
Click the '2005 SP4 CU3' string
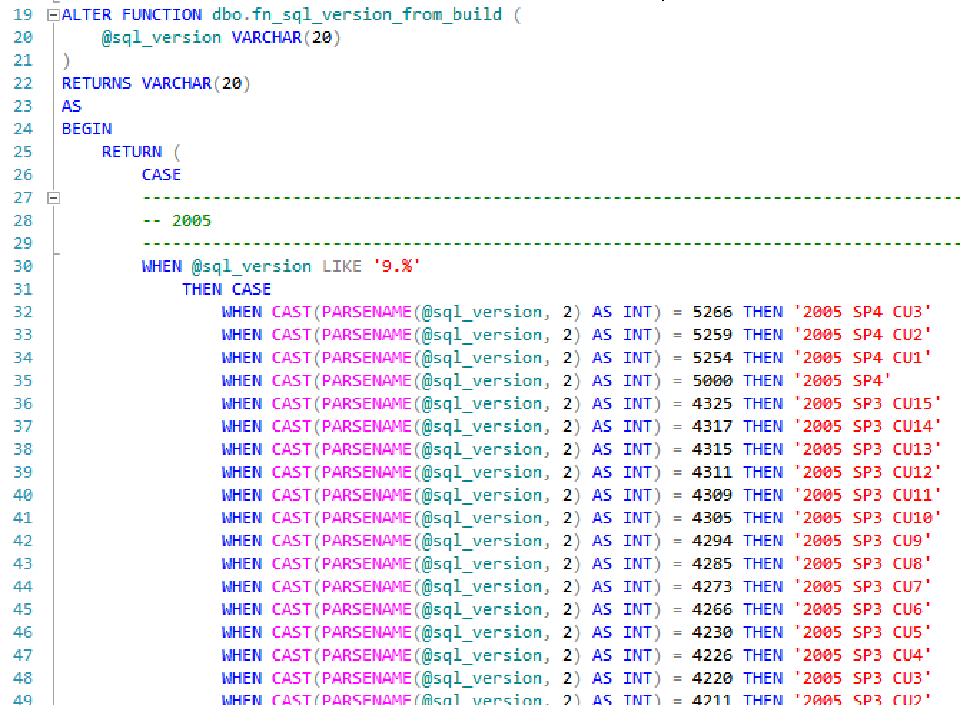[862, 311]
